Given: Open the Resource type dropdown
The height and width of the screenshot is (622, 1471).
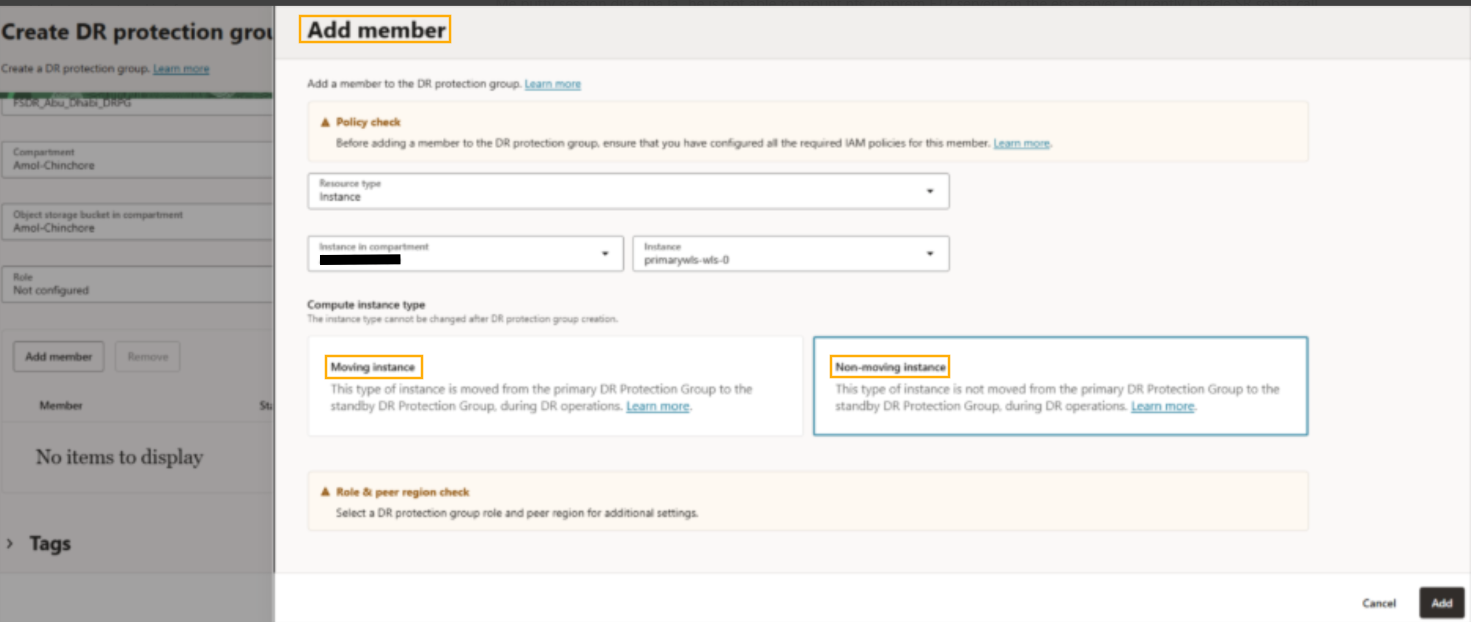Looking at the screenshot, I should (628, 191).
